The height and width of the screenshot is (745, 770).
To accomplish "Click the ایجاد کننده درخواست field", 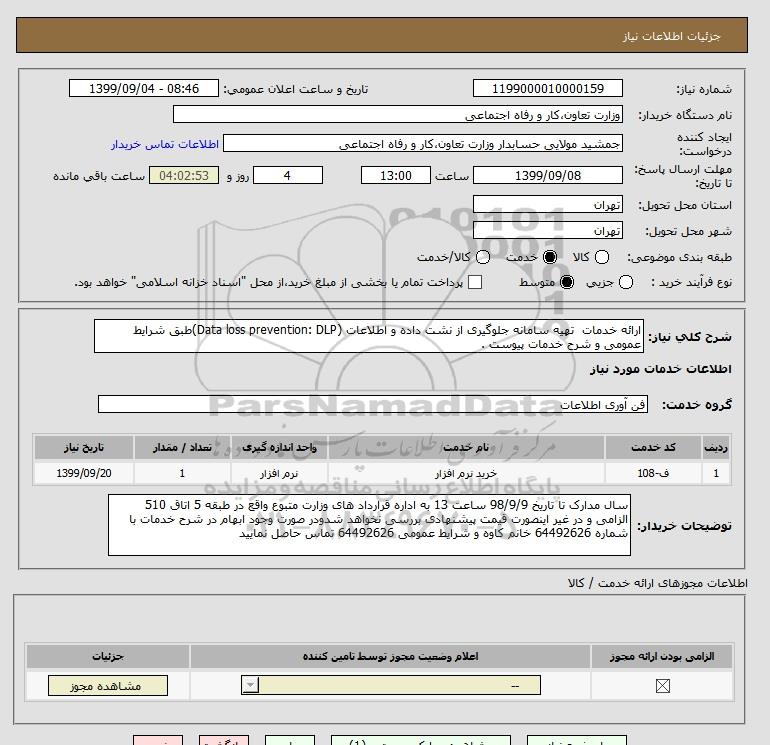I will coord(423,144).
